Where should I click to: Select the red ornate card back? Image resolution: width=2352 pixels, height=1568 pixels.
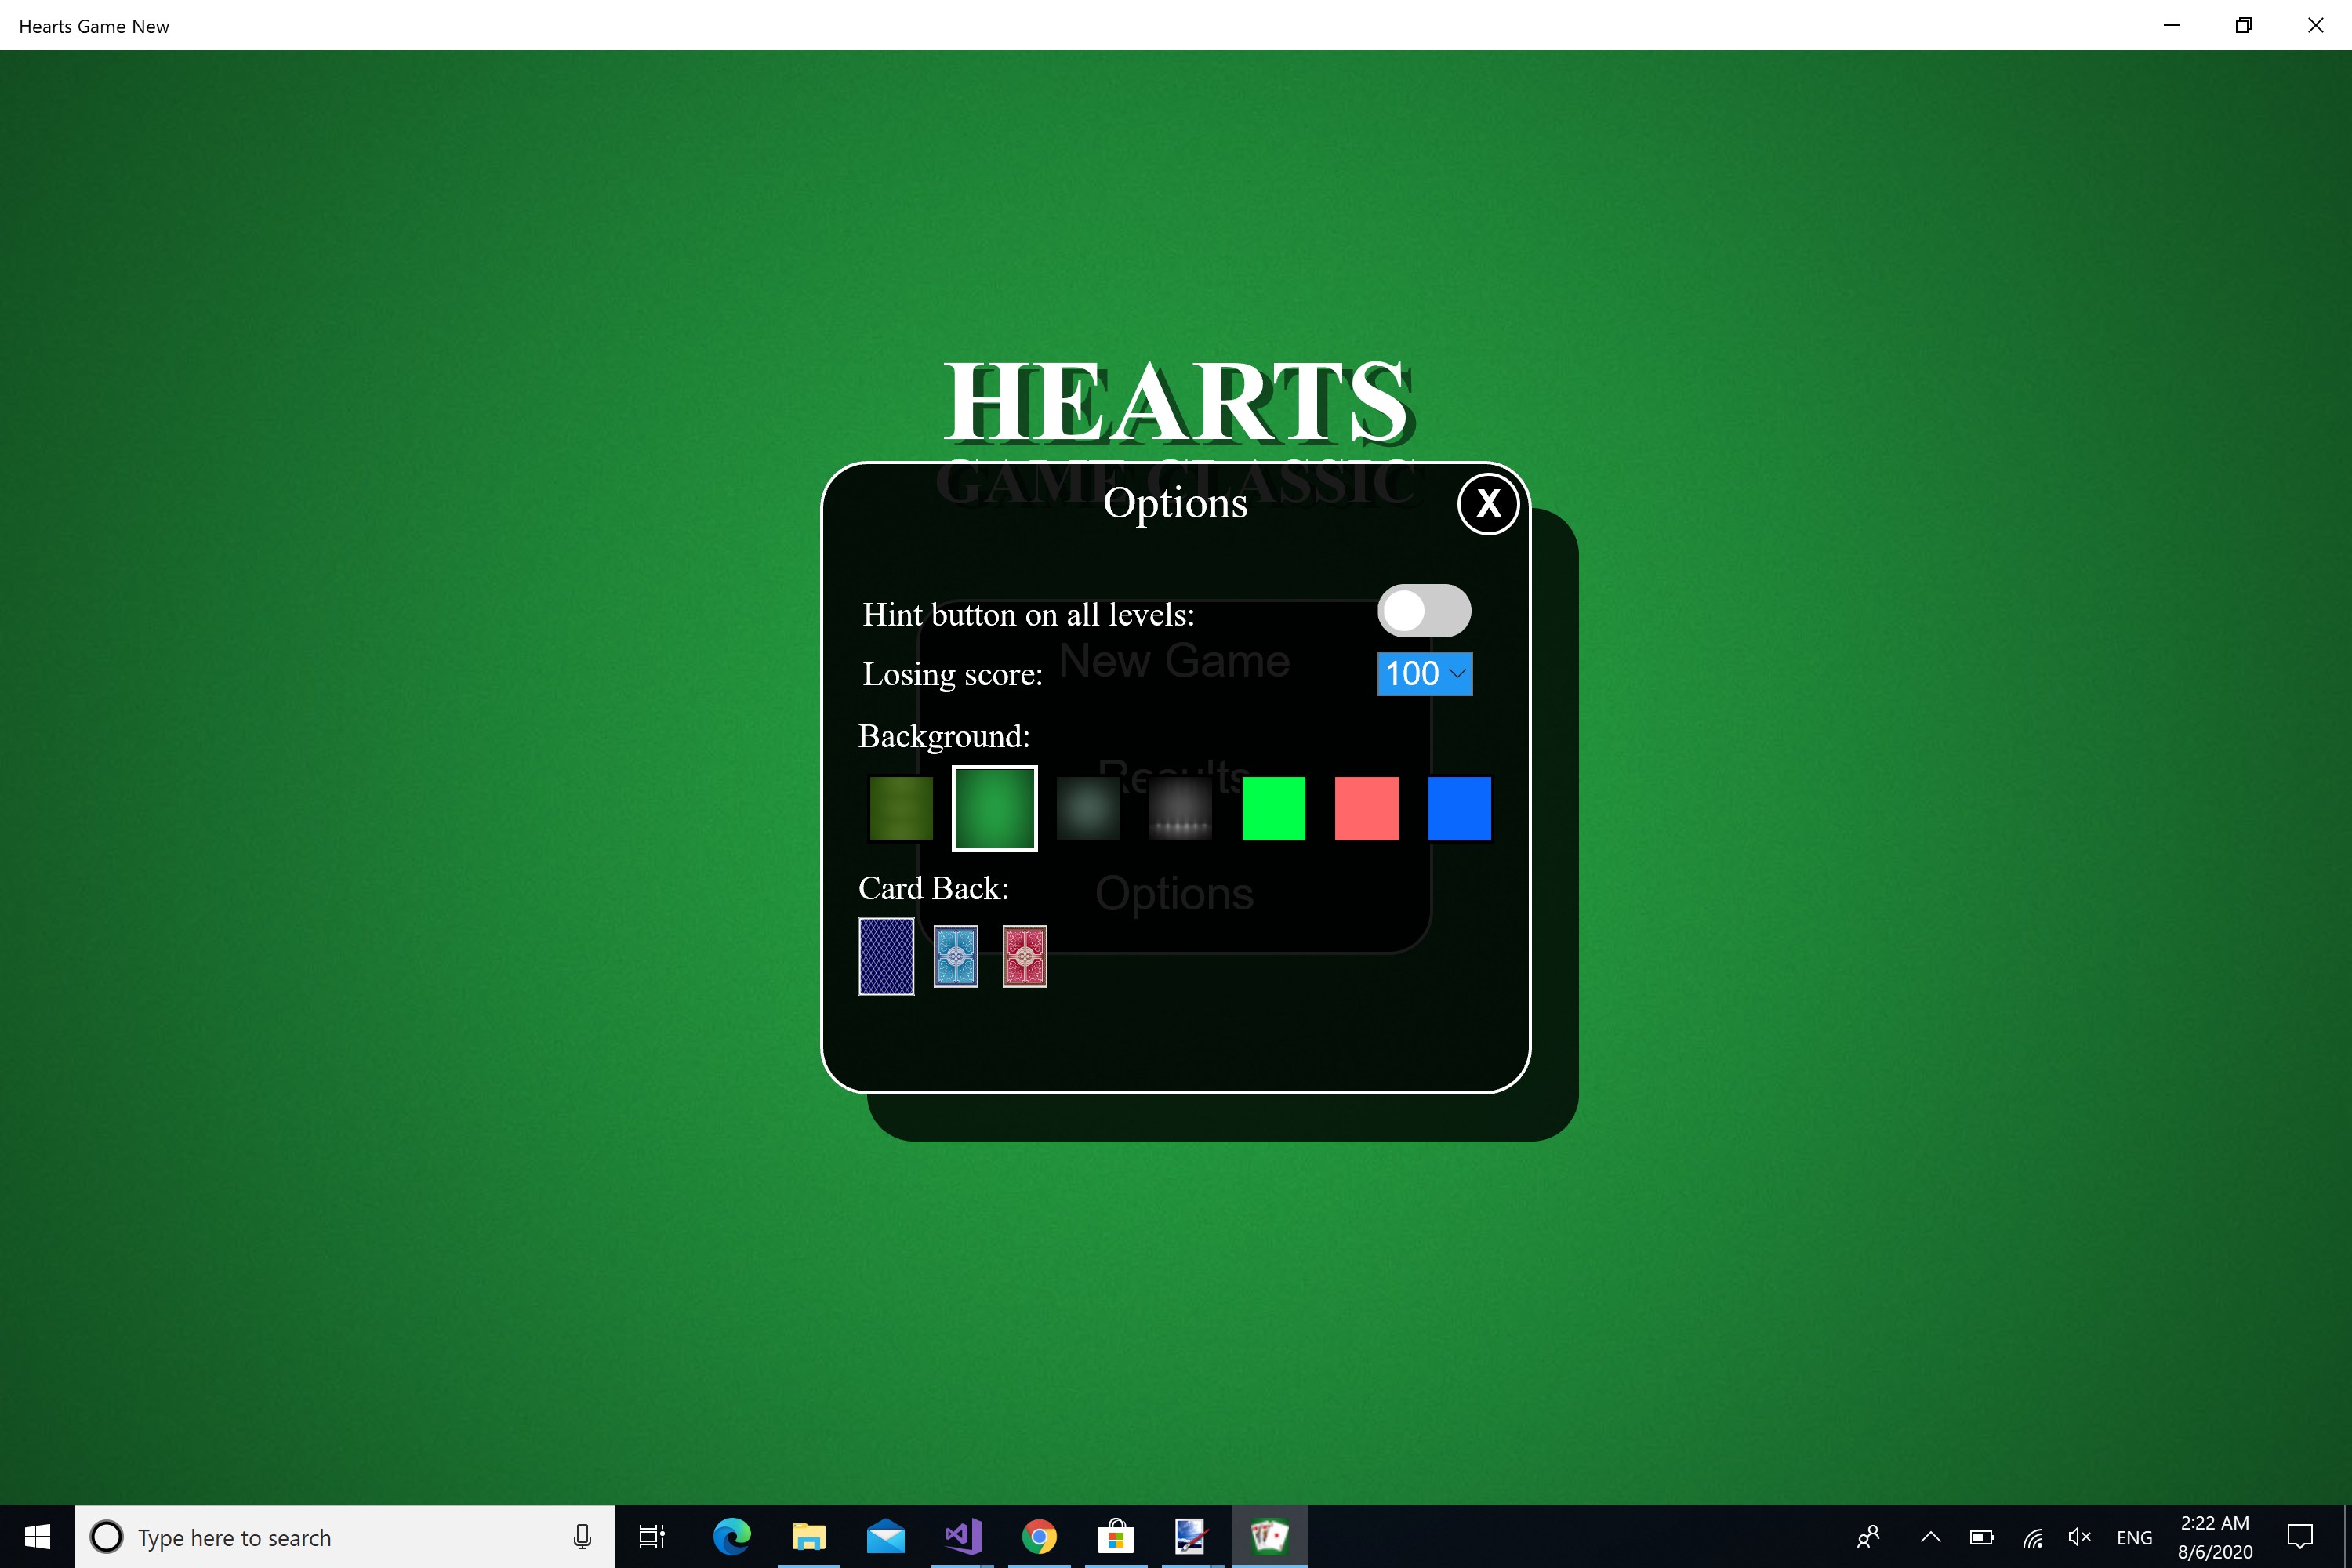tap(1025, 956)
